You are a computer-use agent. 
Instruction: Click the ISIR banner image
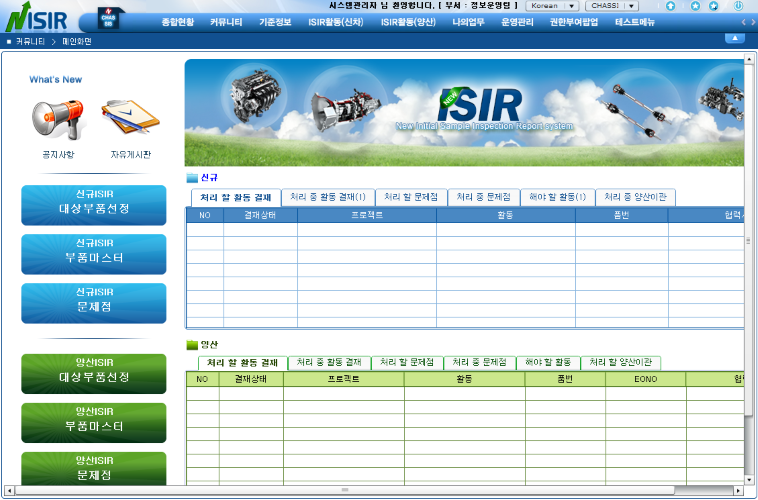point(464,113)
